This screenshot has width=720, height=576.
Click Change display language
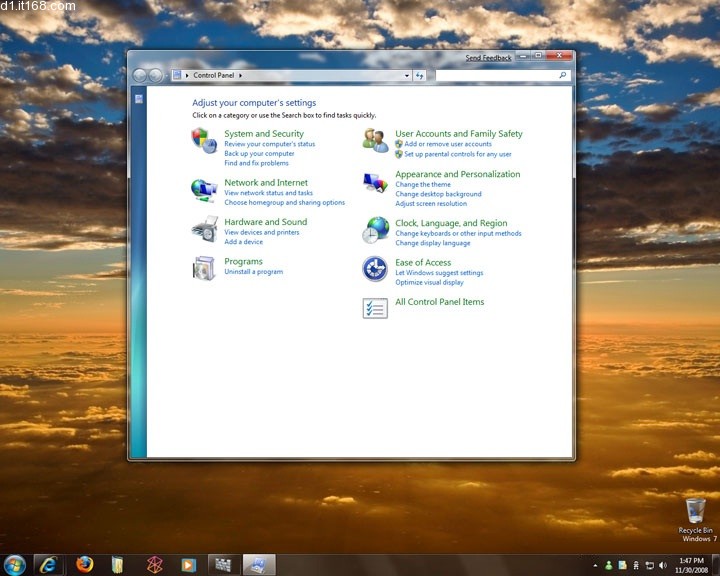[x=433, y=243]
